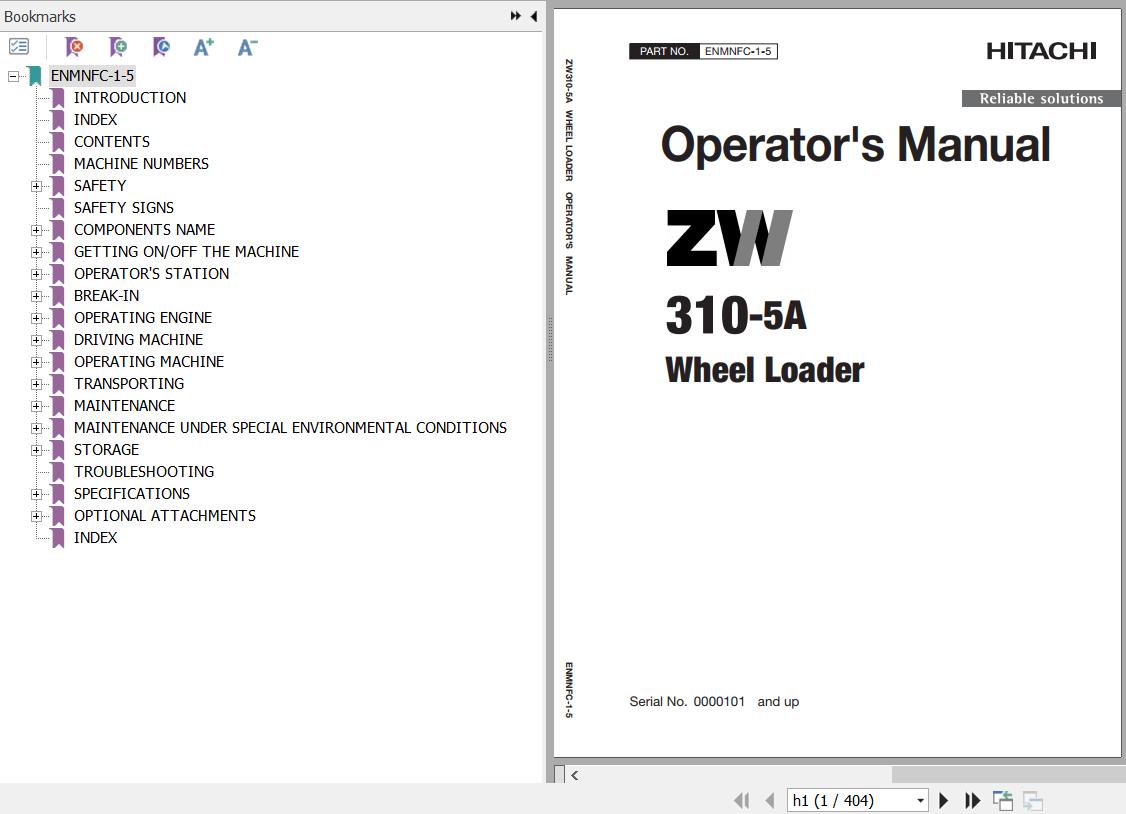
Task: Open the MACHINE NUMBERS bookmark
Action: click(141, 164)
